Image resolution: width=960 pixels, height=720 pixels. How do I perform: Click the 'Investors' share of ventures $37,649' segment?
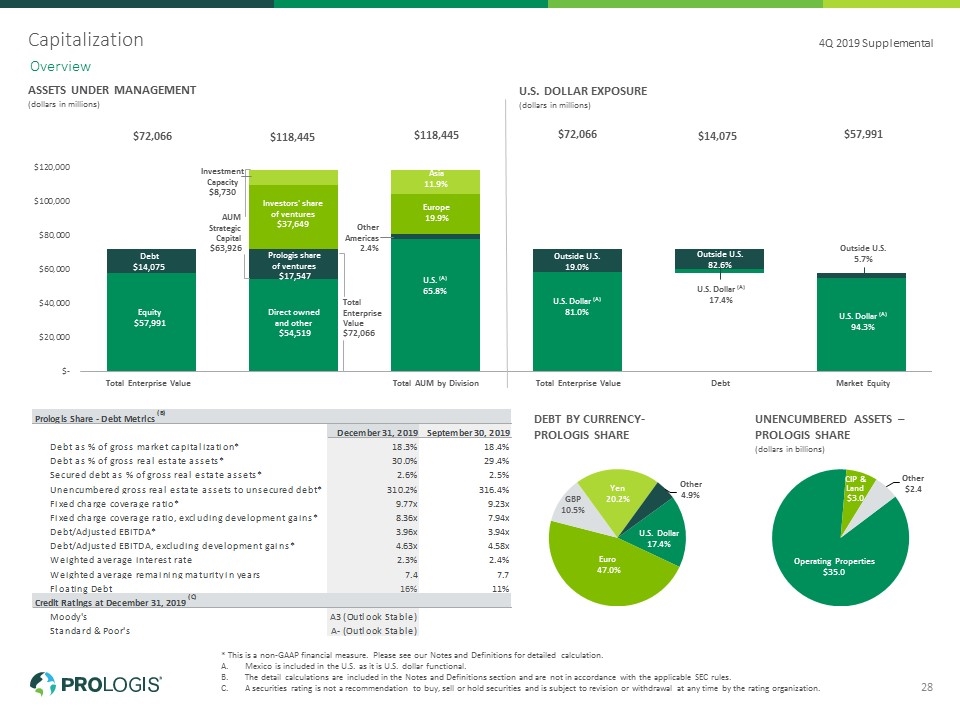click(x=293, y=217)
